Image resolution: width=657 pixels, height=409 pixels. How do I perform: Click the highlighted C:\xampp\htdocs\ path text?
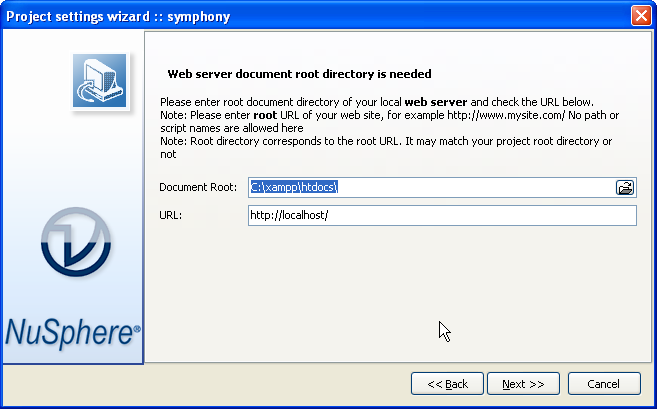pos(296,187)
